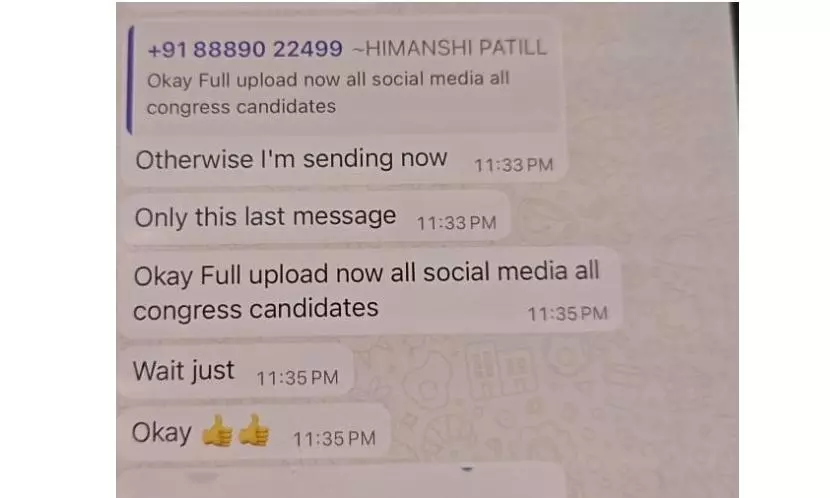Click the first thumbs-up emoji
The image size is (830, 498).
pyautogui.click(x=217, y=431)
